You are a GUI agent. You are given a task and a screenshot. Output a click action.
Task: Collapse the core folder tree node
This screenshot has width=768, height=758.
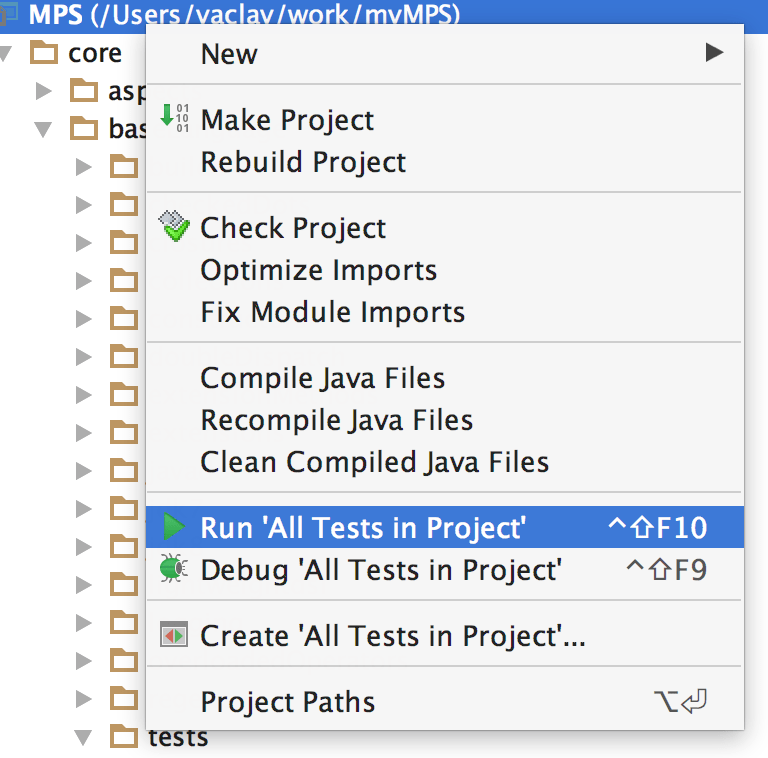point(8,52)
